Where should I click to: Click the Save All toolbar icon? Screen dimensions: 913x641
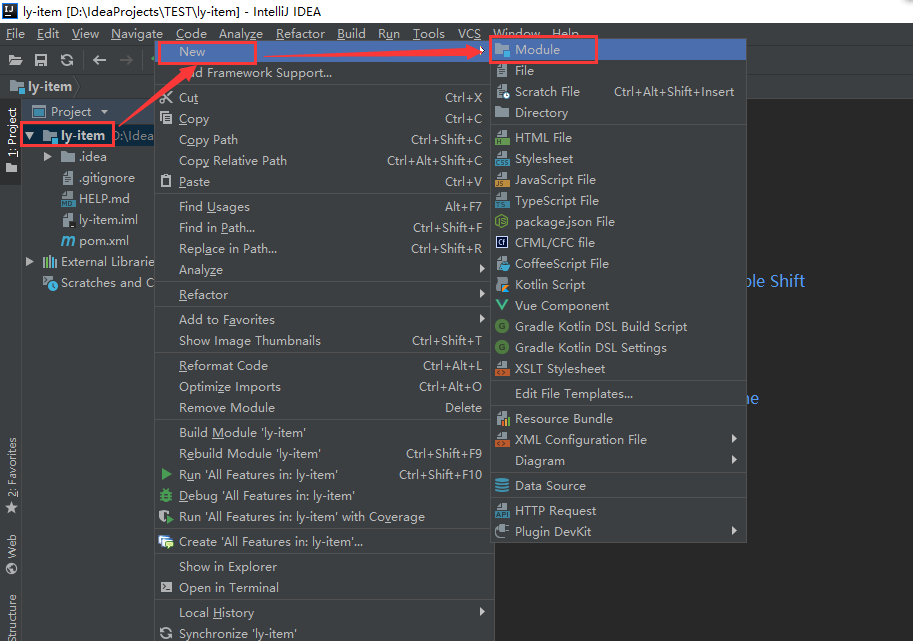coord(41,60)
